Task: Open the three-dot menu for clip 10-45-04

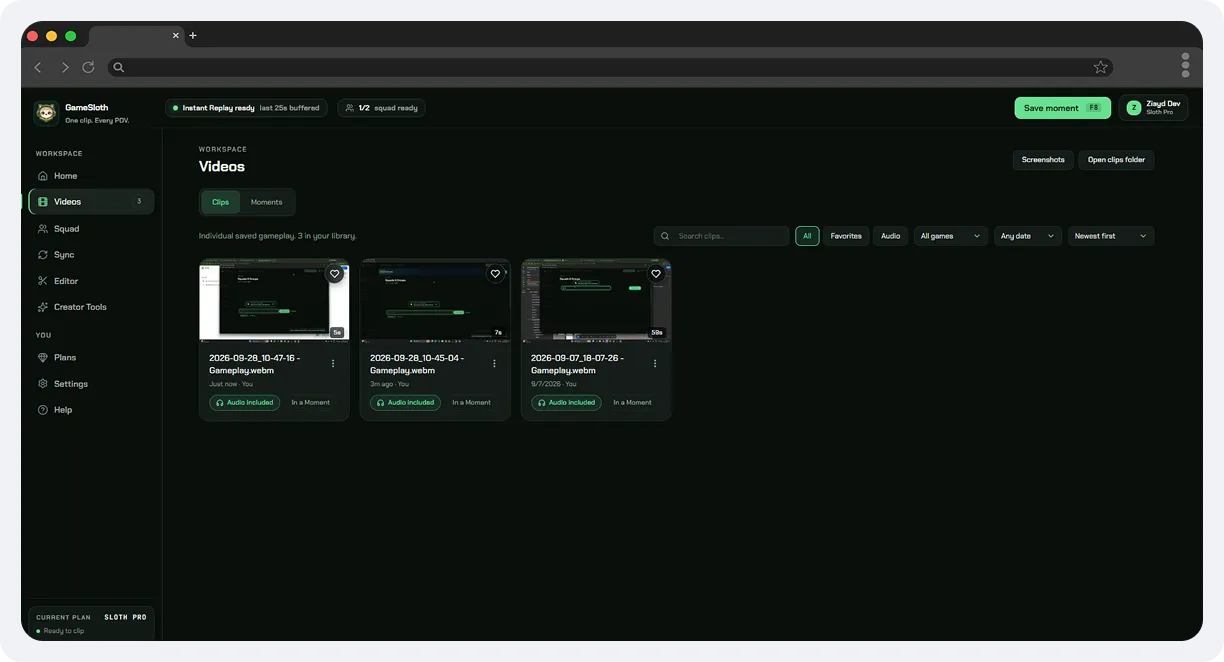Action: pos(494,364)
